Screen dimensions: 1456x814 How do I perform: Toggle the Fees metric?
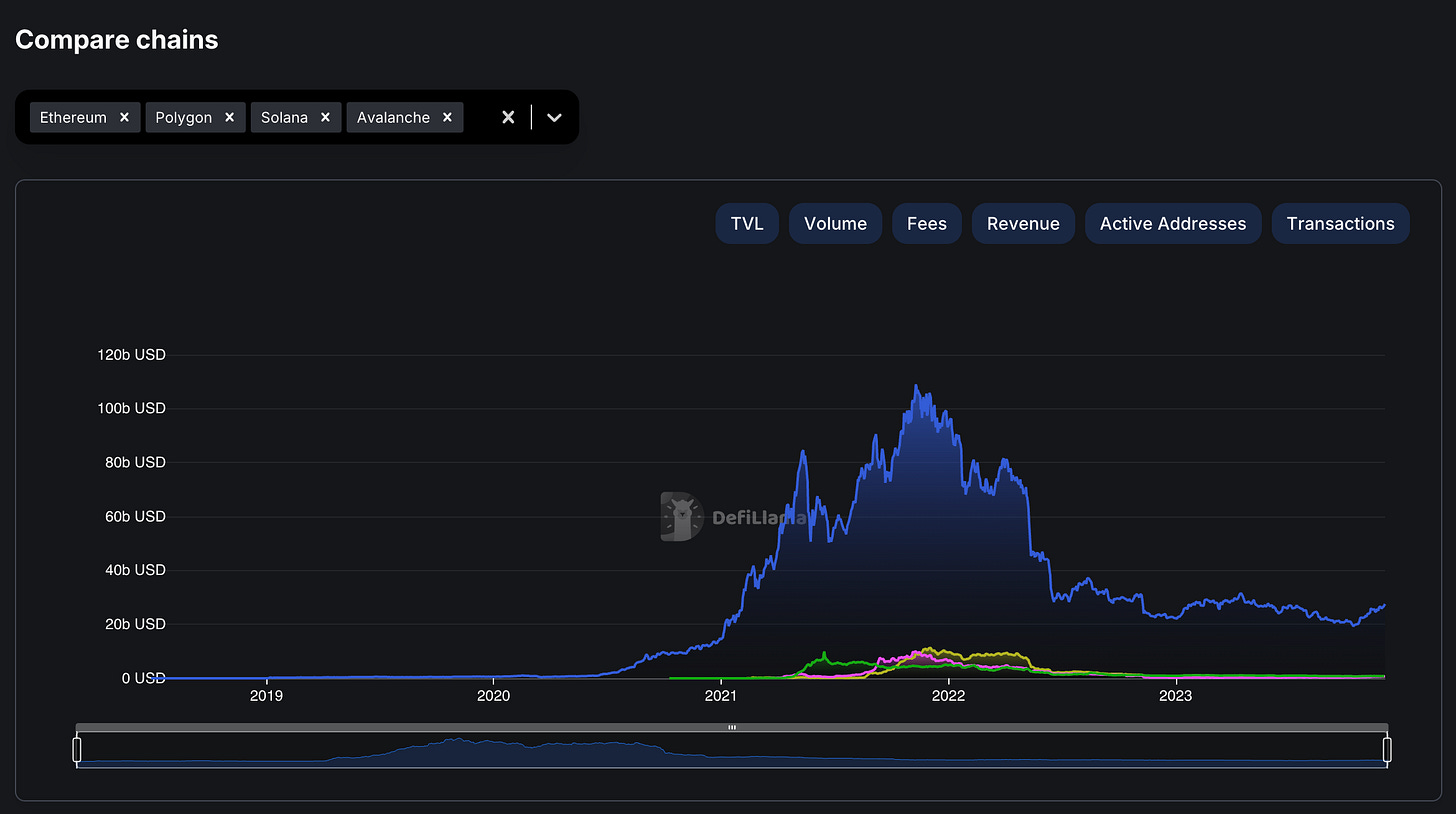[x=926, y=223]
